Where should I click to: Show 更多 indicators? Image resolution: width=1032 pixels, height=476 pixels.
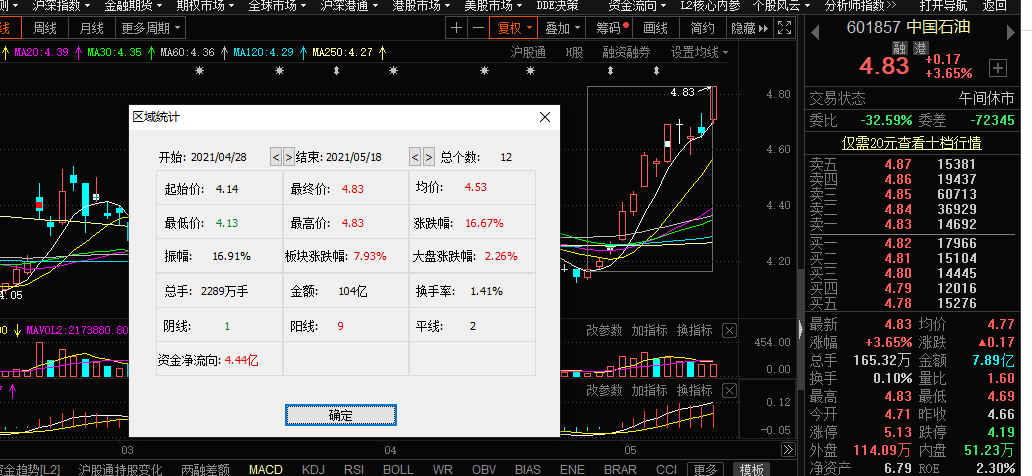(705, 469)
